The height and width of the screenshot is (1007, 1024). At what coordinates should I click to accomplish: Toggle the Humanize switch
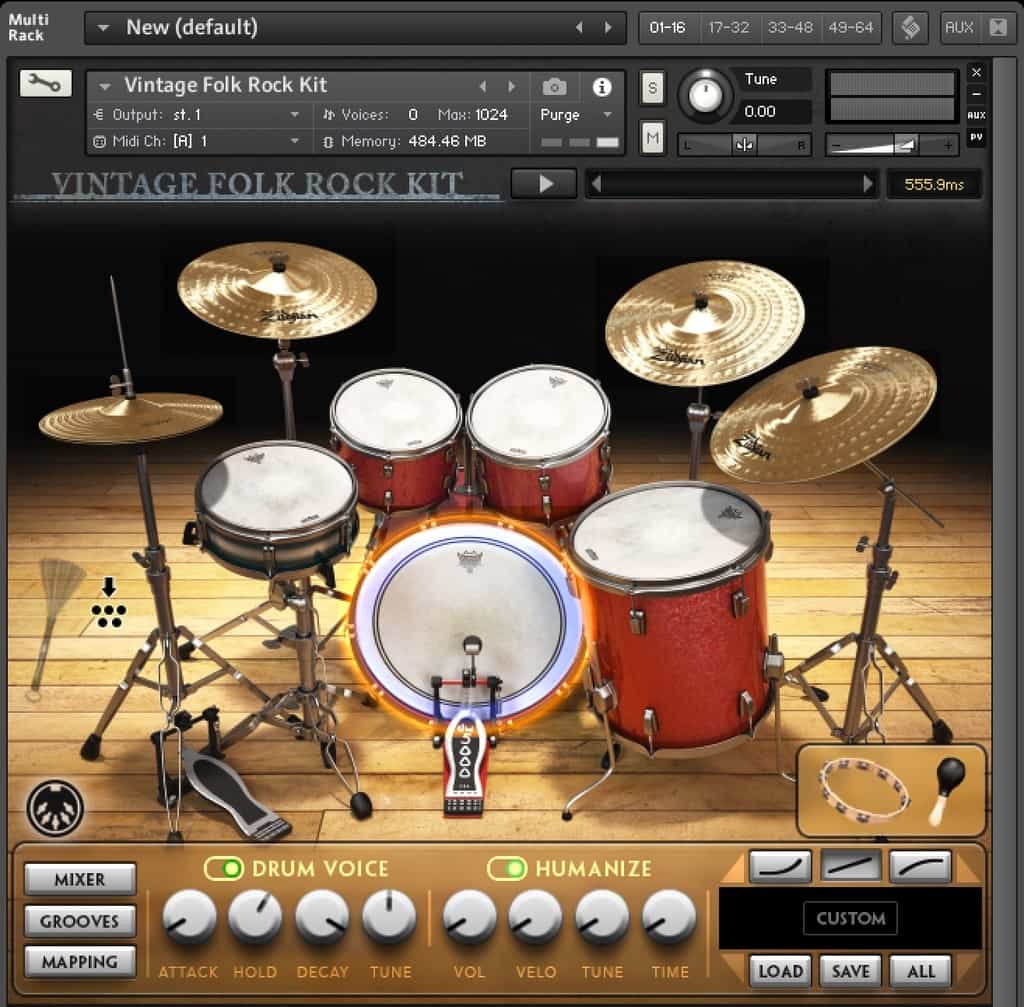coord(507,868)
